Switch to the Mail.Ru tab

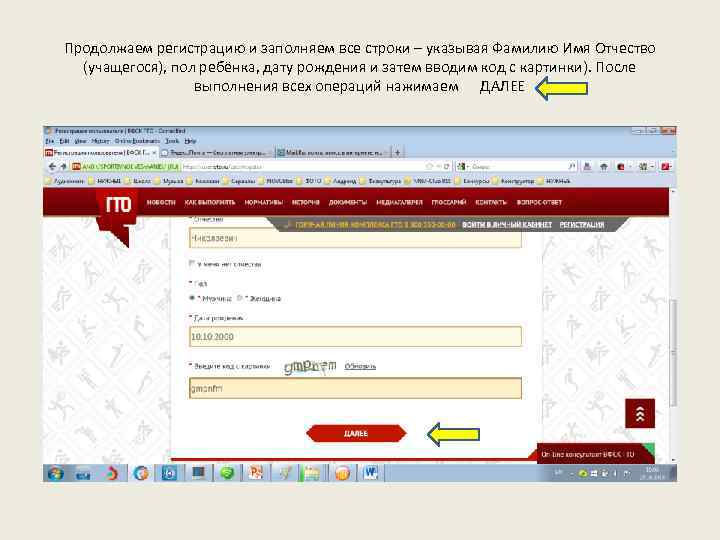[x=332, y=152]
